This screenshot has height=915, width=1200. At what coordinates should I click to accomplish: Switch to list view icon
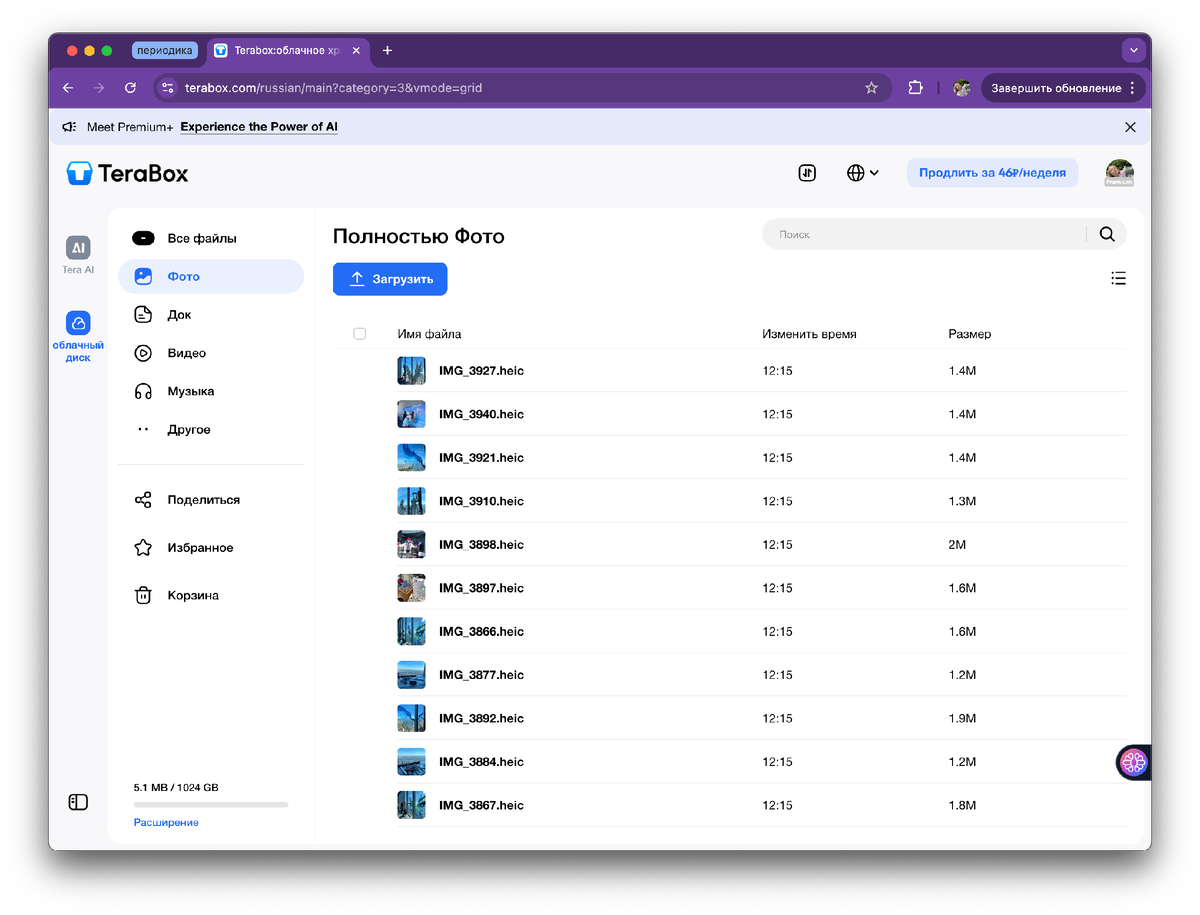[x=1118, y=278]
